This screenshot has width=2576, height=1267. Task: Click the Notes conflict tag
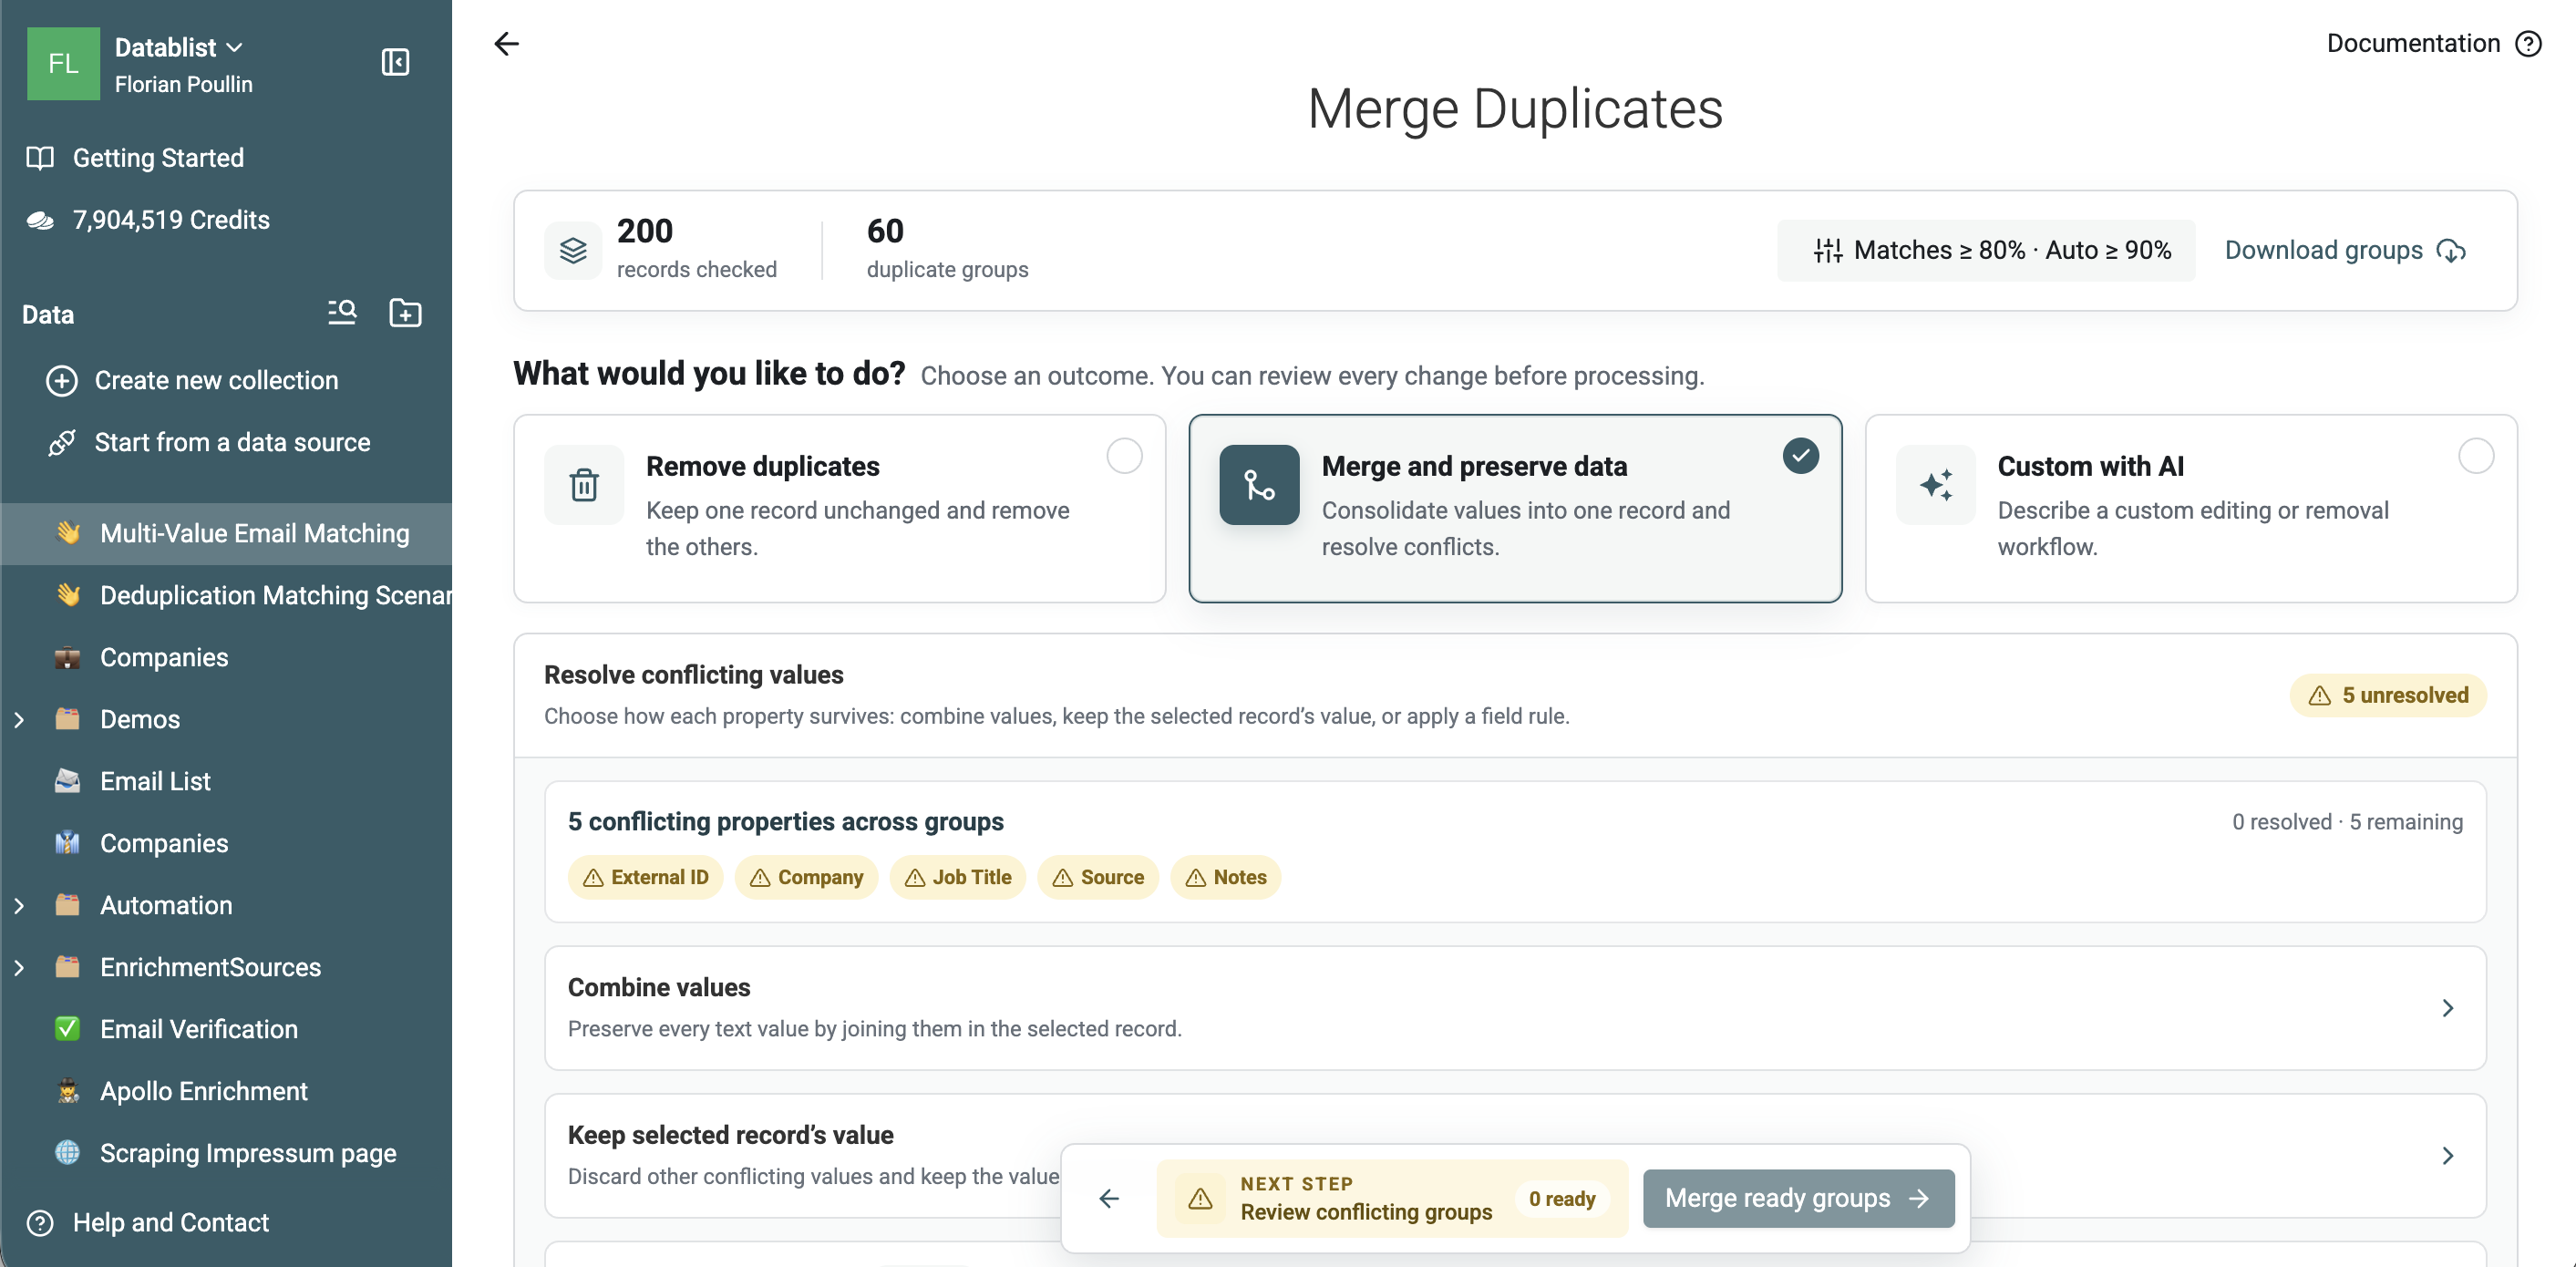(1225, 877)
